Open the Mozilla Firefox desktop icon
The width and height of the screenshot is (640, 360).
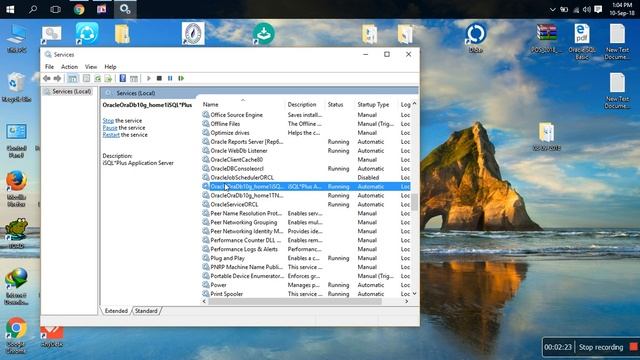click(16, 188)
